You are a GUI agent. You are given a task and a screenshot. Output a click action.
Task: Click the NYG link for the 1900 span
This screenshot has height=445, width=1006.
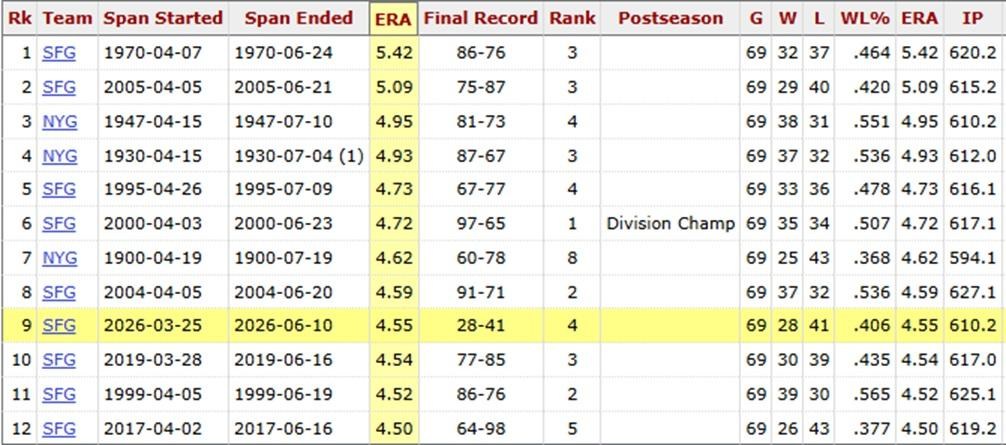point(60,258)
